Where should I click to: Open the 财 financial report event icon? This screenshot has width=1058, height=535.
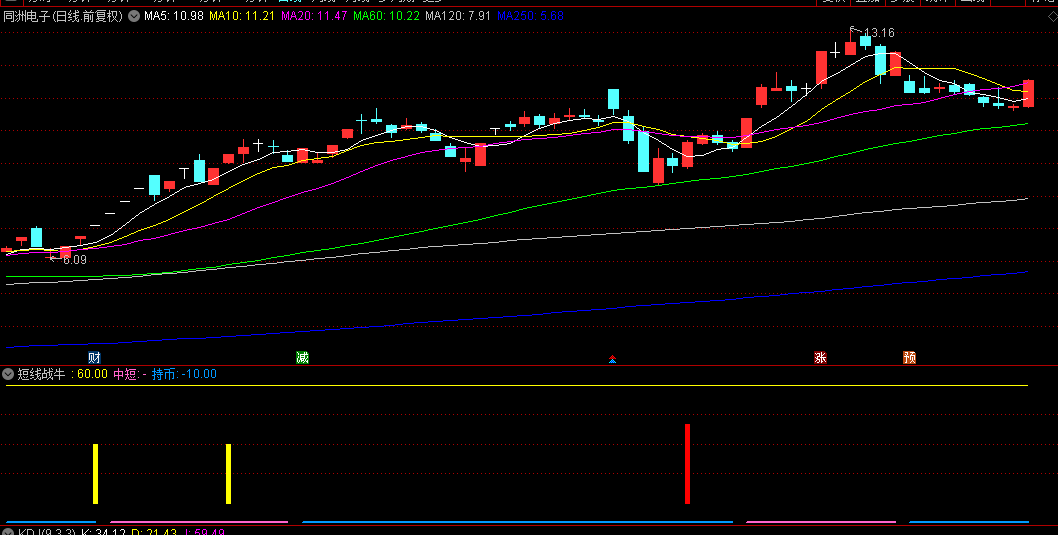coord(94,358)
